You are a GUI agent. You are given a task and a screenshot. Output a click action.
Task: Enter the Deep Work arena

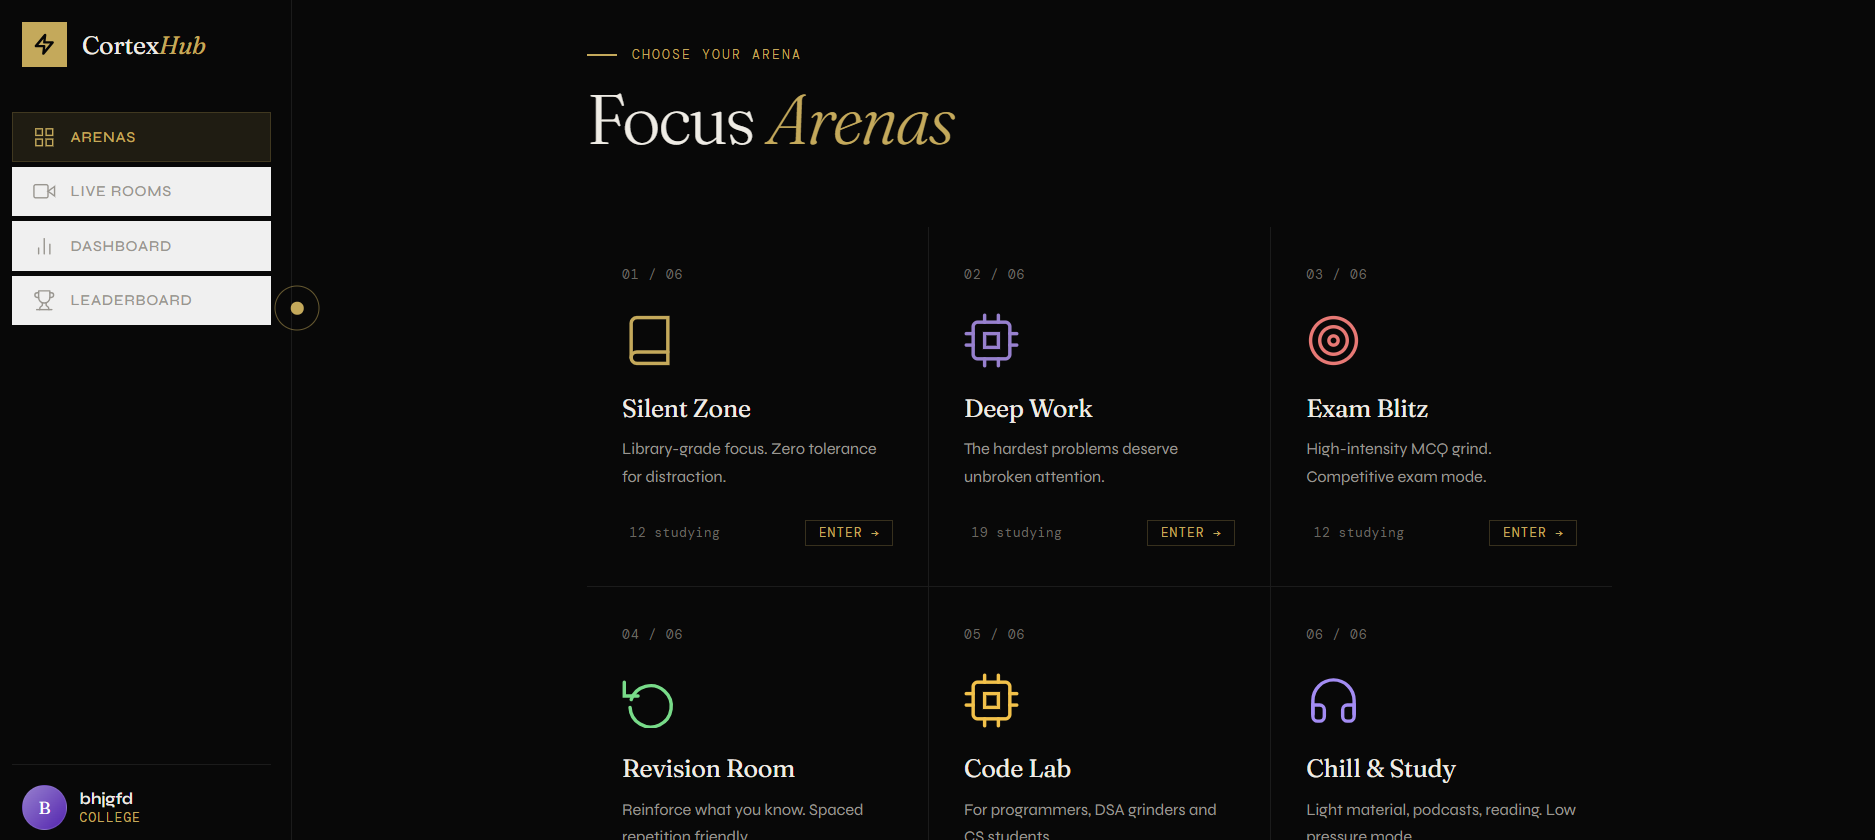(x=1190, y=532)
